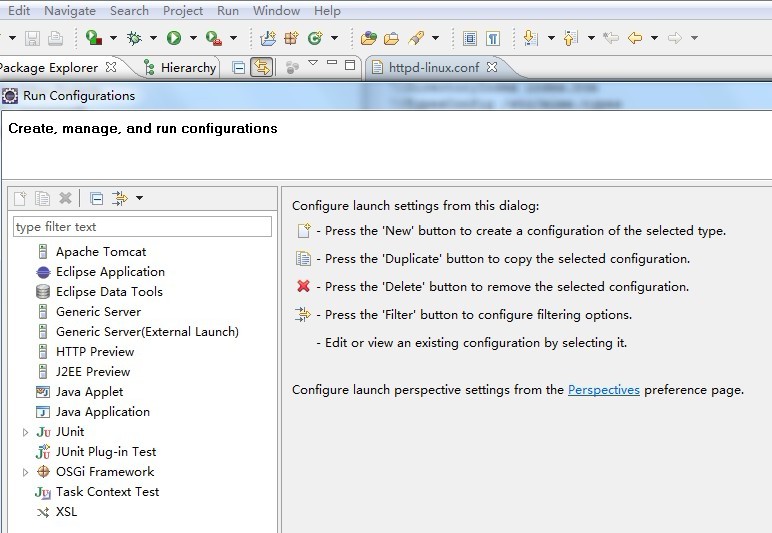Image resolution: width=772 pixels, height=533 pixels.
Task: Click the green Run play icon
Action: pyautogui.click(x=174, y=38)
